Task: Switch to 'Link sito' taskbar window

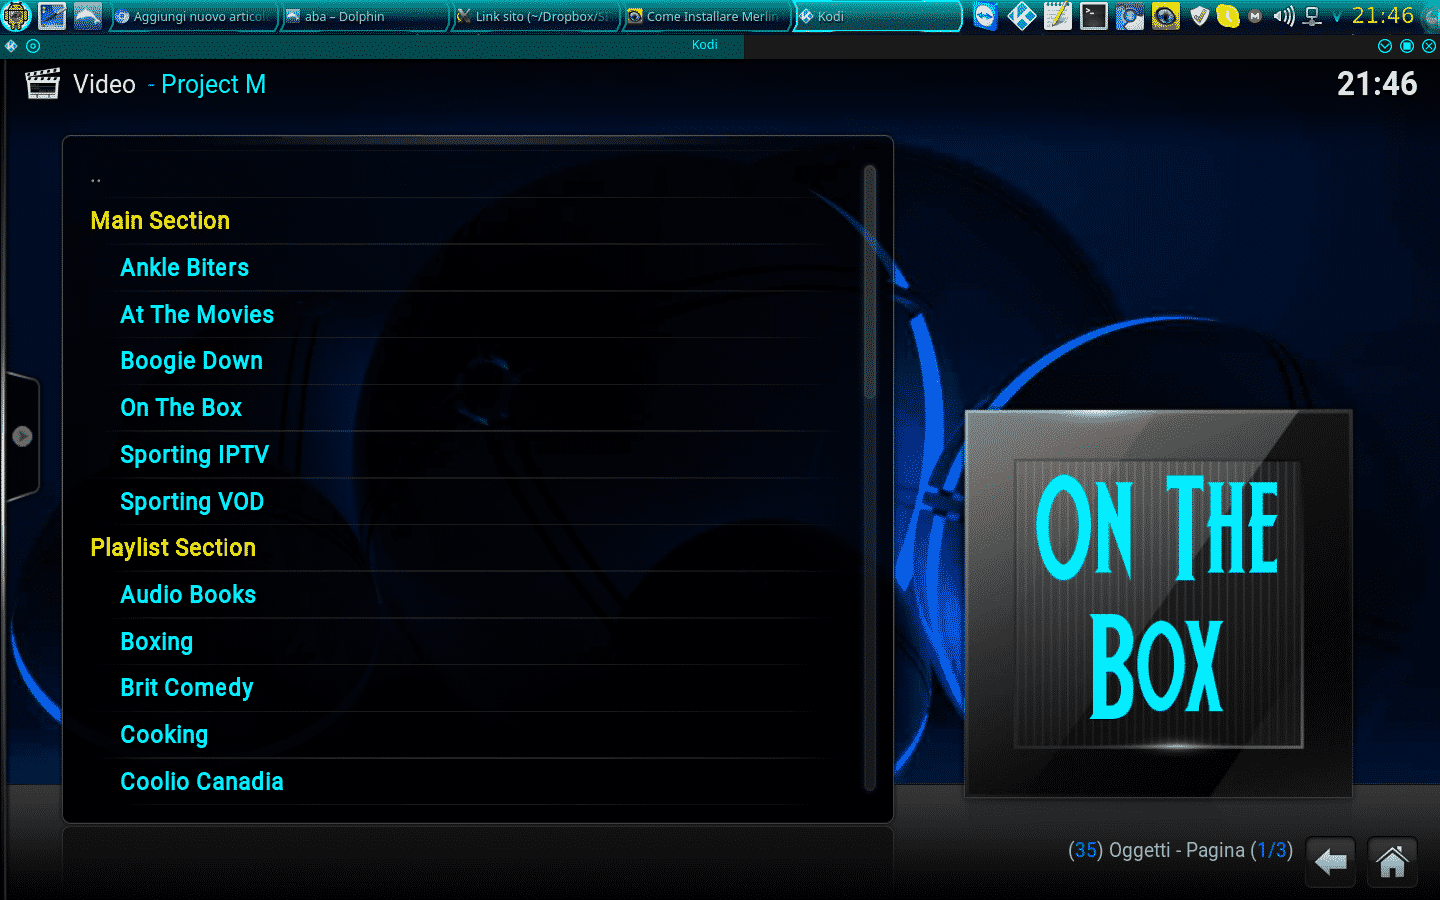Action: click(x=537, y=16)
